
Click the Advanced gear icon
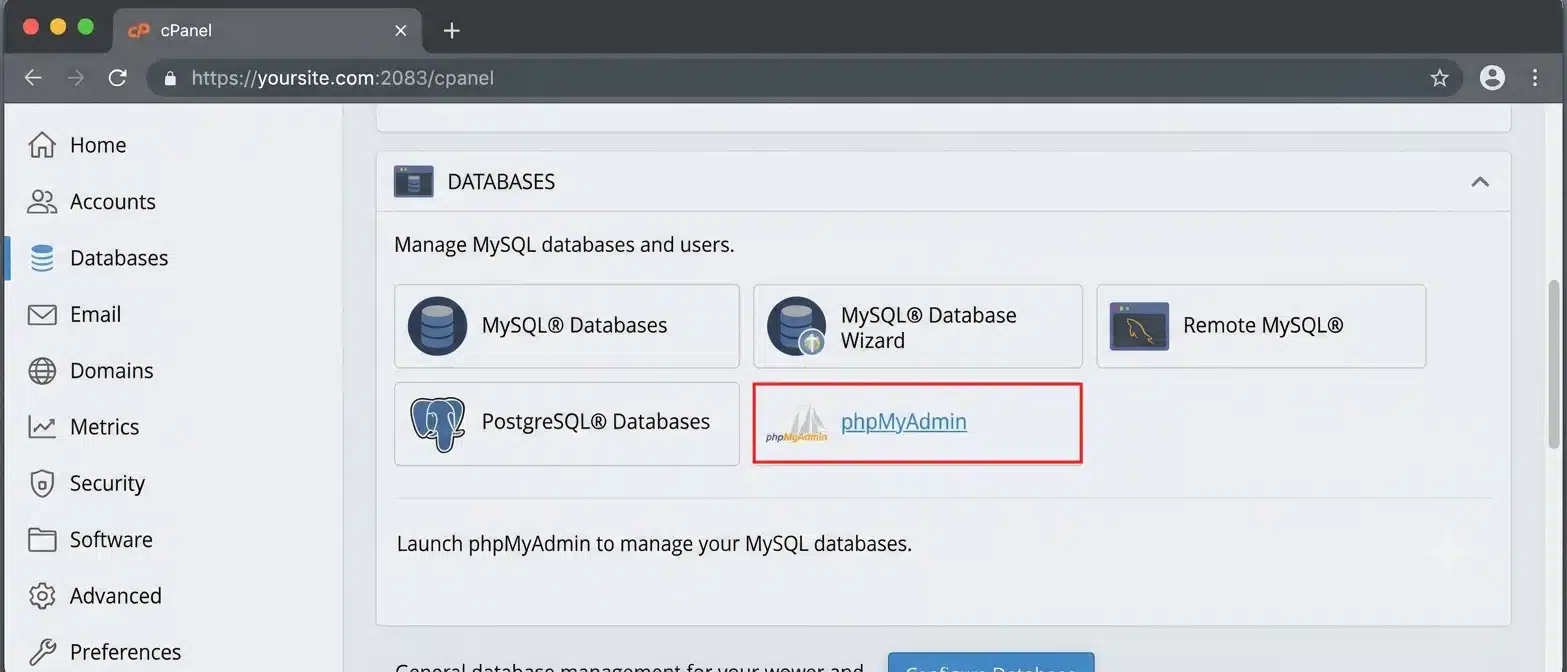click(42, 596)
